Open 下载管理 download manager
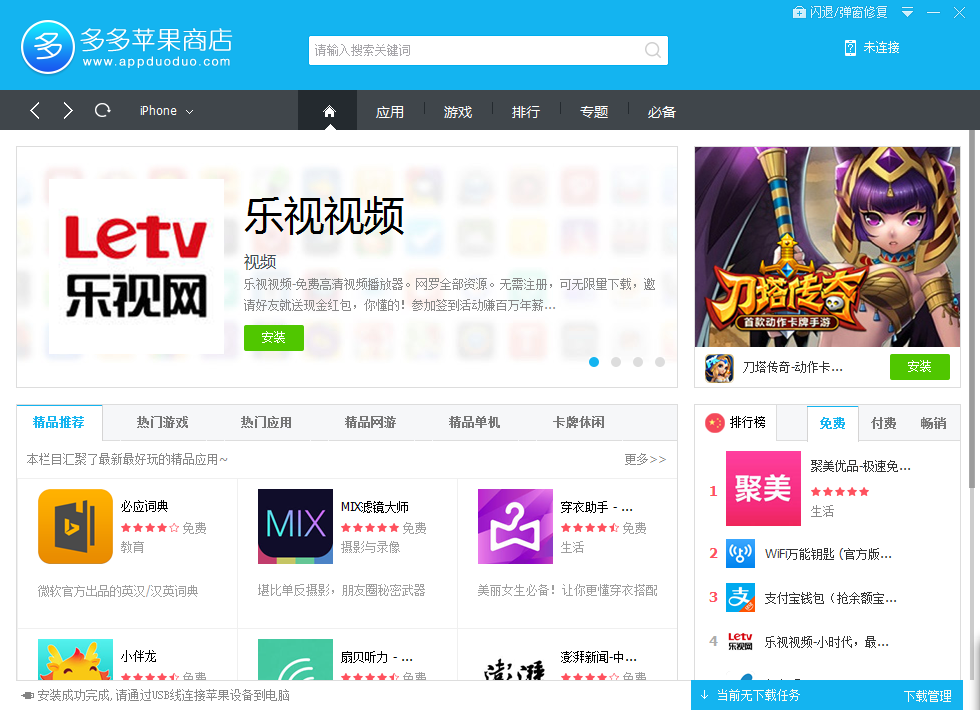Image resolution: width=980 pixels, height=710 pixels. coord(927,696)
